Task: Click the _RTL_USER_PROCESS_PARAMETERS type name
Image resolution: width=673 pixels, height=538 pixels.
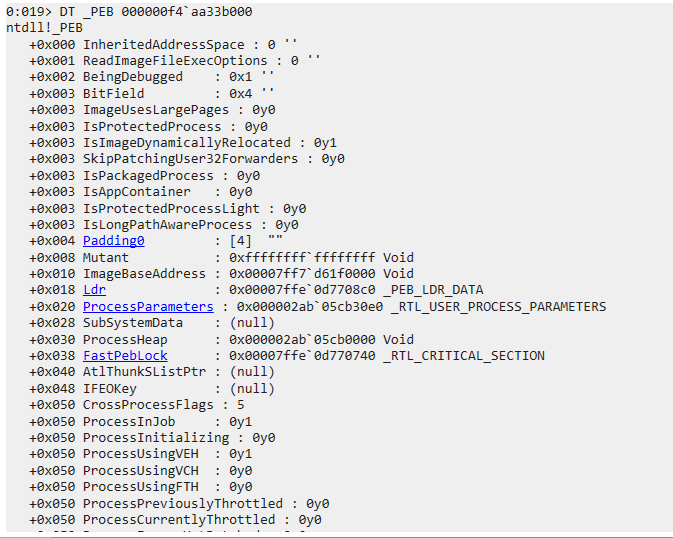Action: 499,307
